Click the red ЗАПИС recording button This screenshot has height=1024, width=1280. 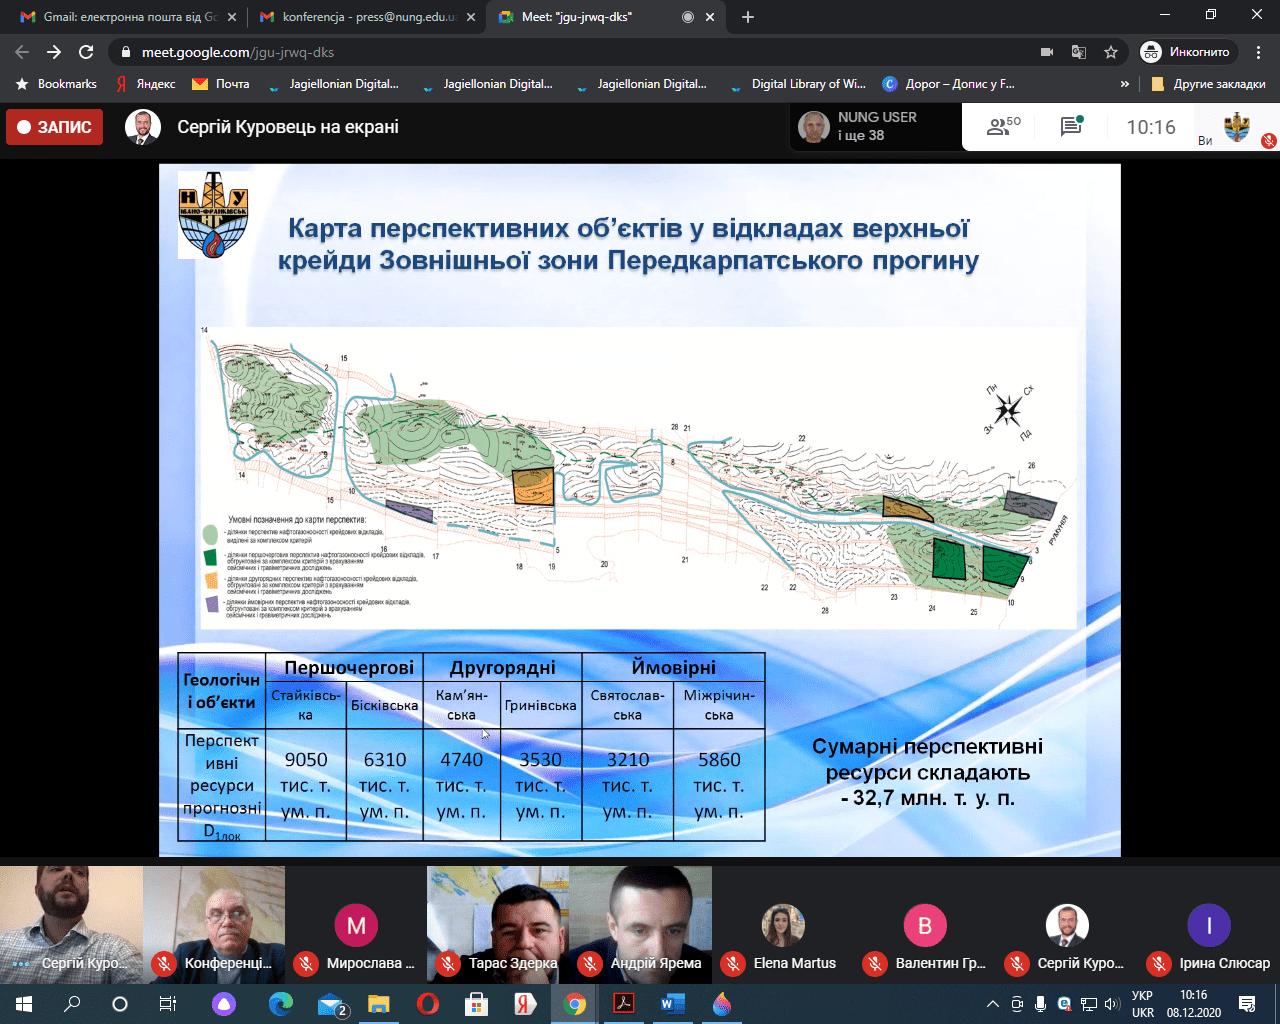click(x=55, y=127)
